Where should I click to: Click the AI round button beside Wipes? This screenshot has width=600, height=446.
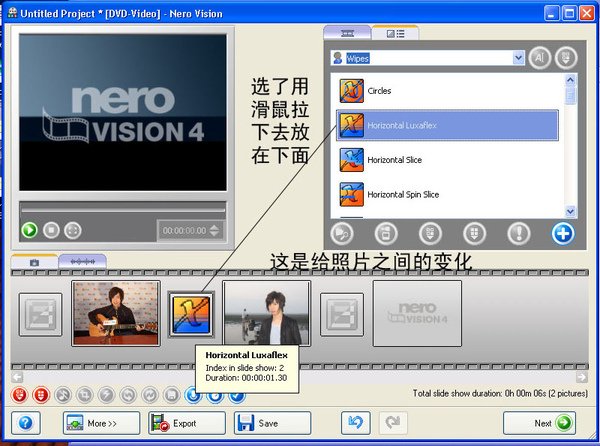[x=540, y=58]
